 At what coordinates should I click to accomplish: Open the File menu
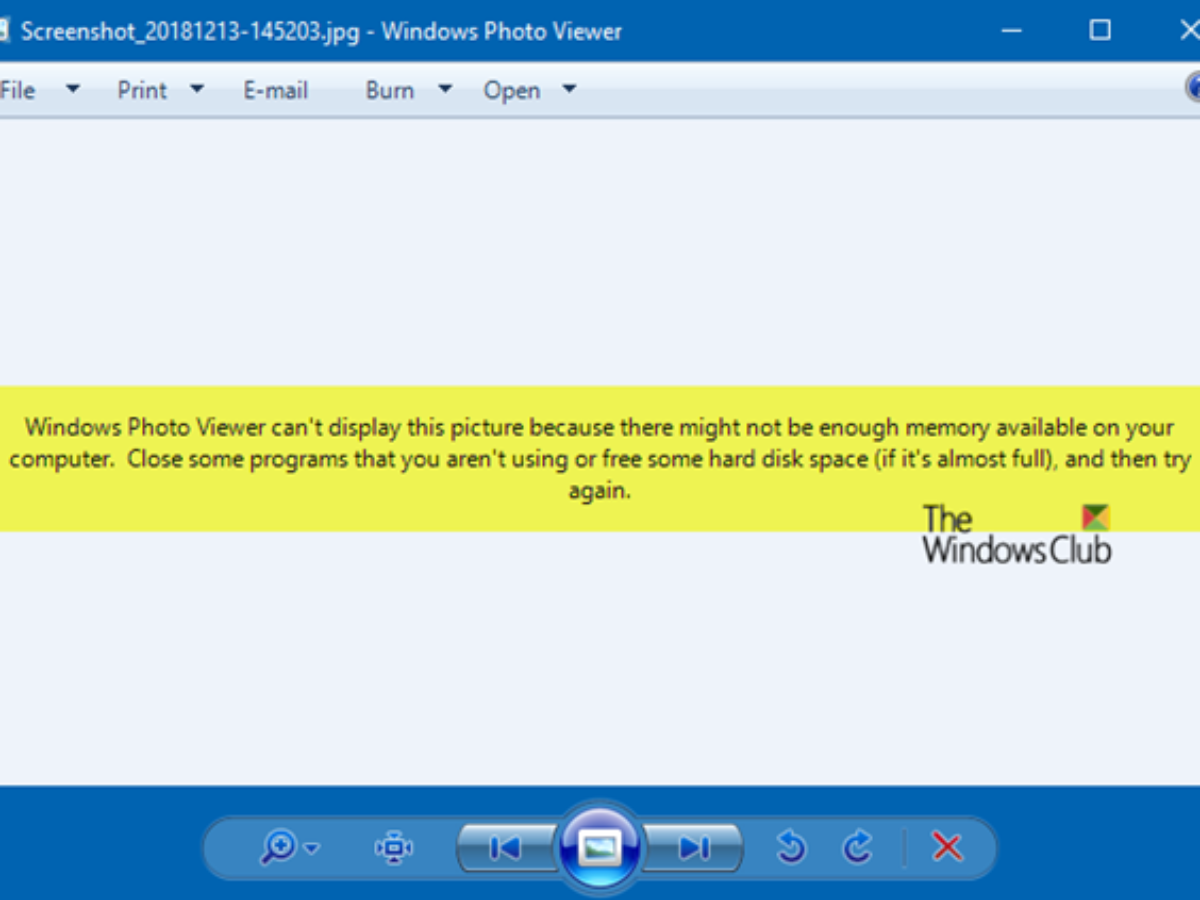click(x=17, y=90)
